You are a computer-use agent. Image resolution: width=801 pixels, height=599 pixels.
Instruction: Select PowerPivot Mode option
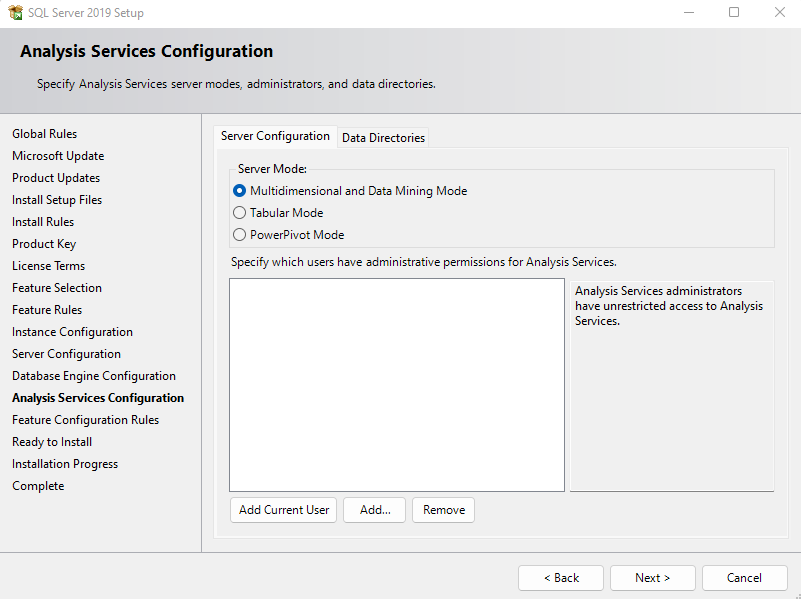coord(240,235)
